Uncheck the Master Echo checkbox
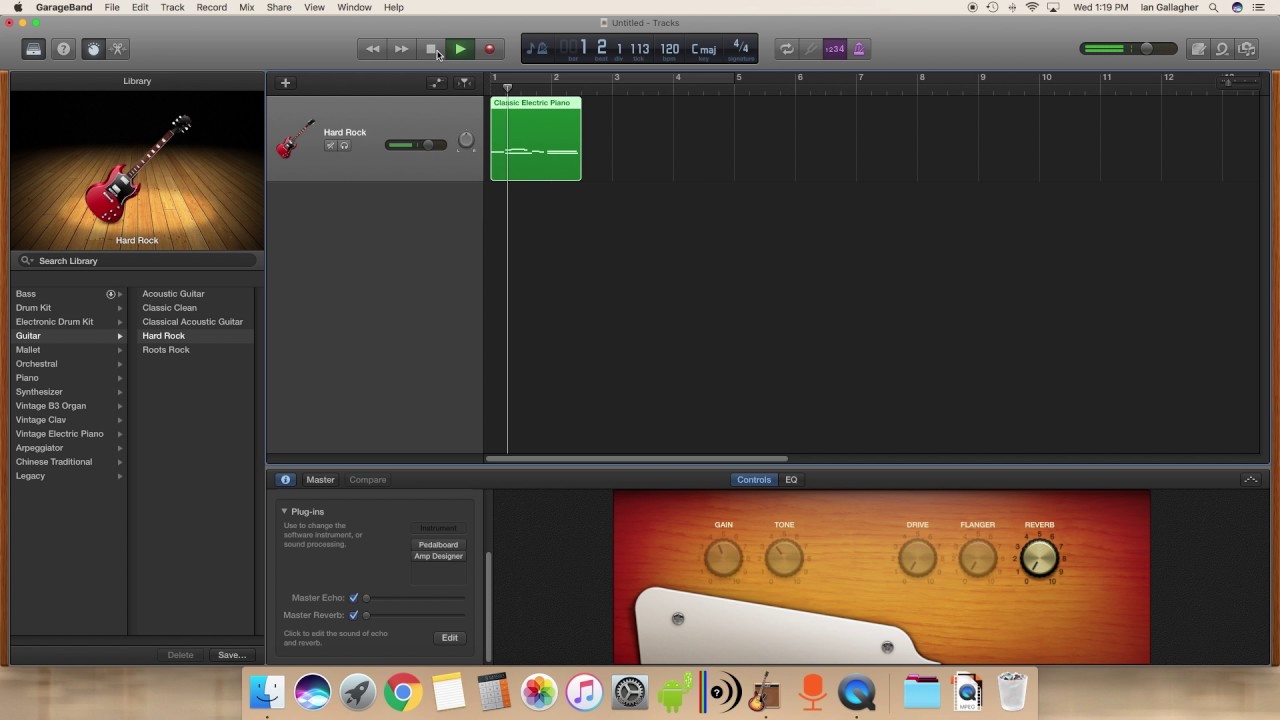 pyautogui.click(x=353, y=598)
